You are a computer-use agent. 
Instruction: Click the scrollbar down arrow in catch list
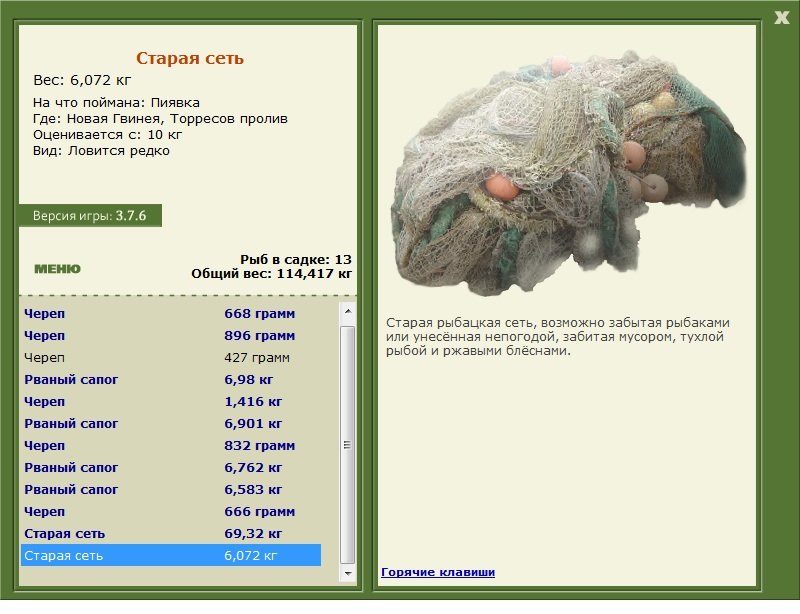[x=348, y=574]
